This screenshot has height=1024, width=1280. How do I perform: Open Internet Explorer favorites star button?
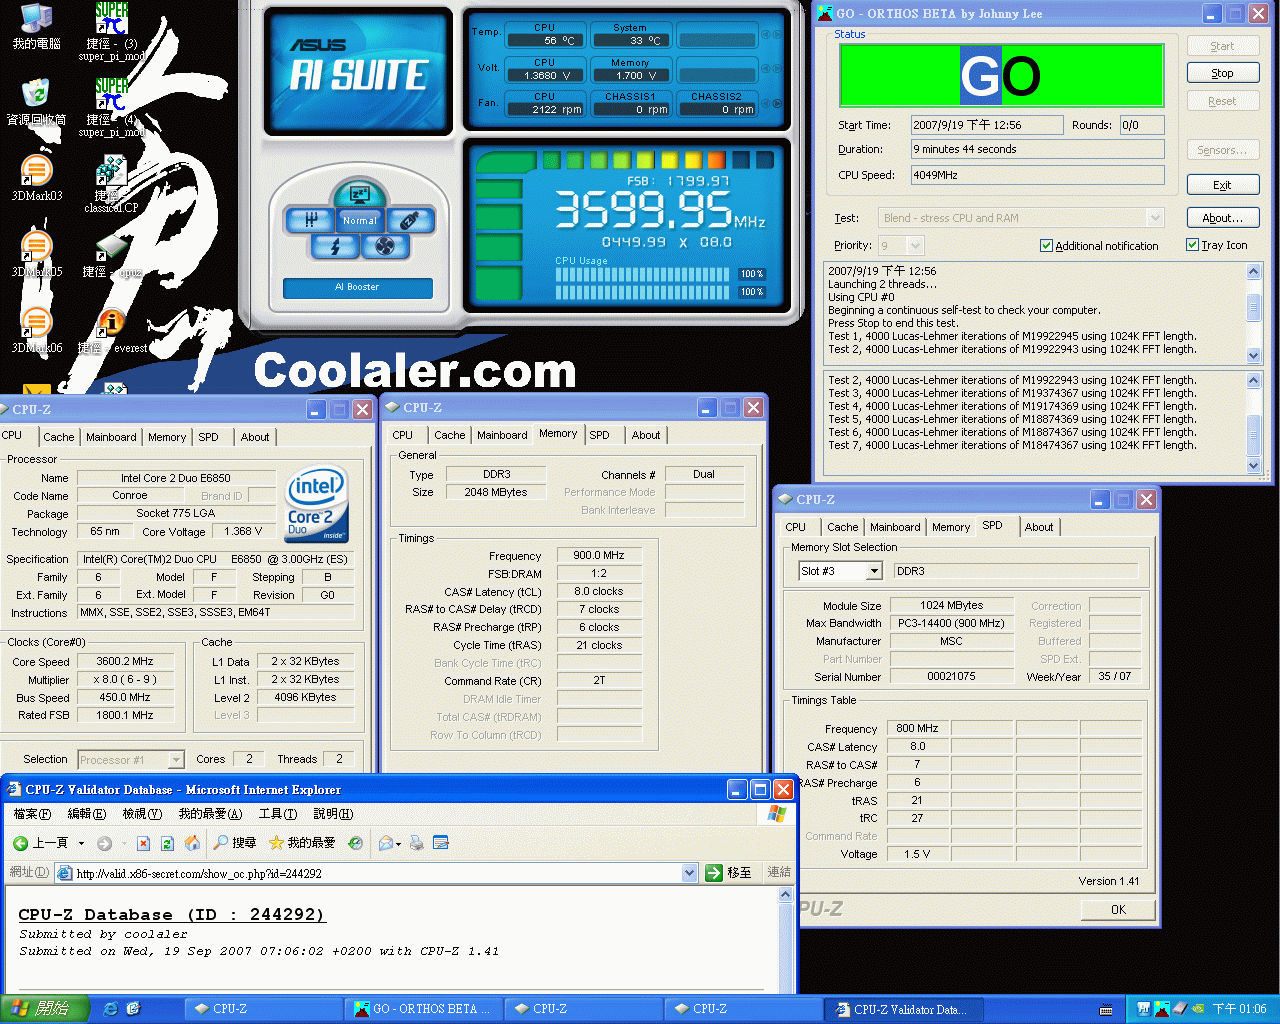tap(302, 843)
